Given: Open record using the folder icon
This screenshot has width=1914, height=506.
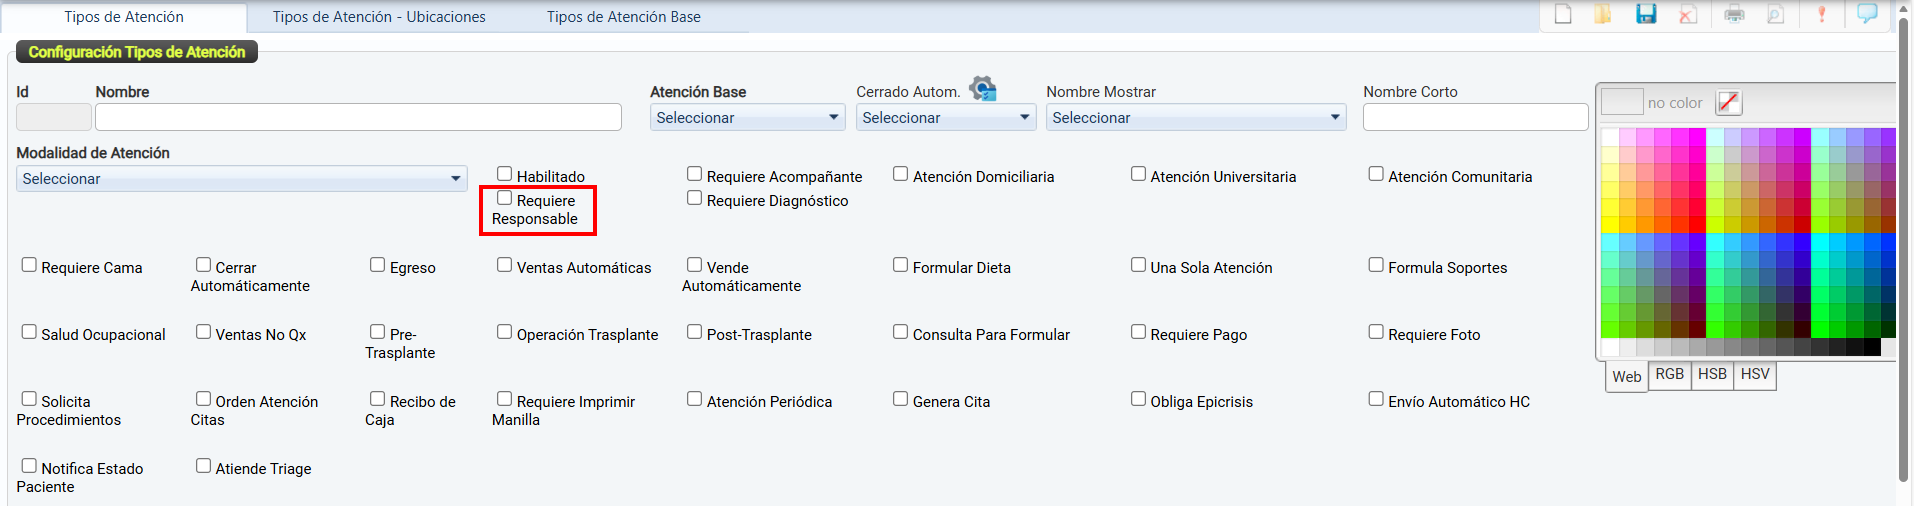Looking at the screenshot, I should pos(1603,14).
